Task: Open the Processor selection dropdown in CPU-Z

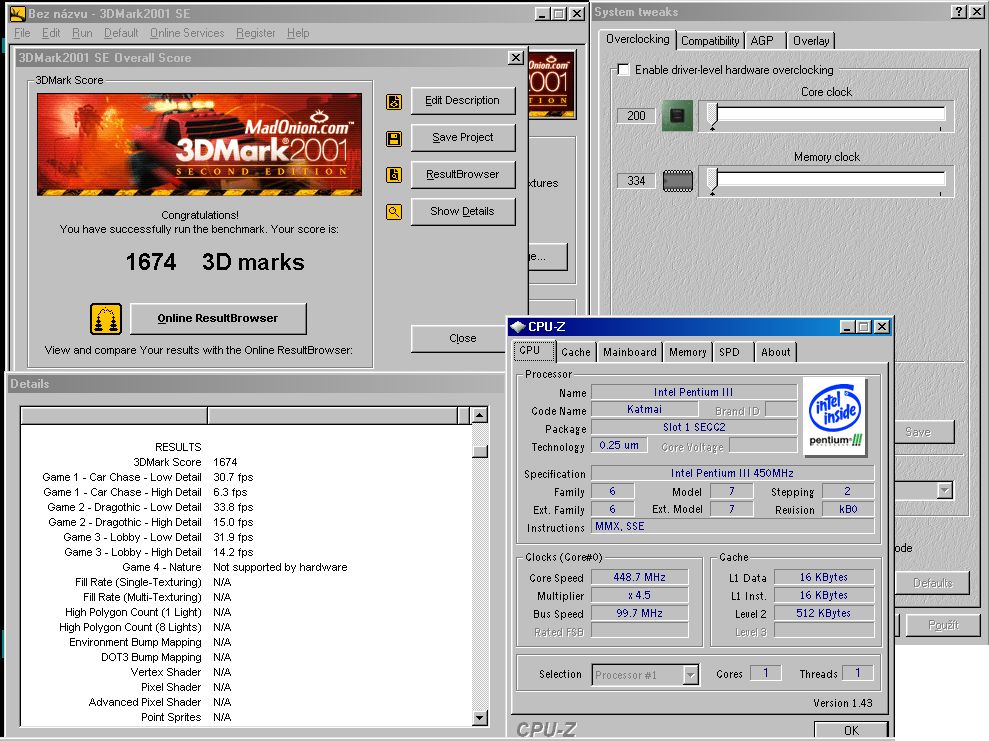Action: [691, 675]
